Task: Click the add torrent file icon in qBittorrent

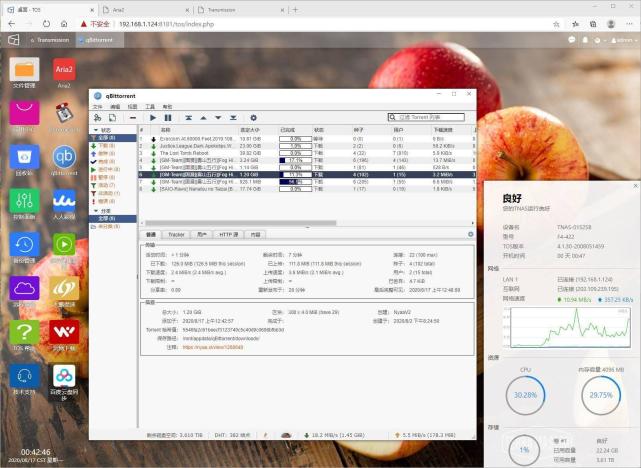Action: click(112, 118)
